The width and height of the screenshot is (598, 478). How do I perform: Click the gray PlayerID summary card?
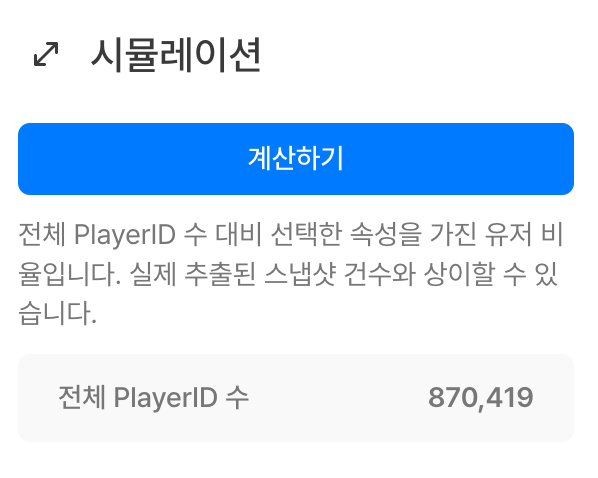point(296,398)
